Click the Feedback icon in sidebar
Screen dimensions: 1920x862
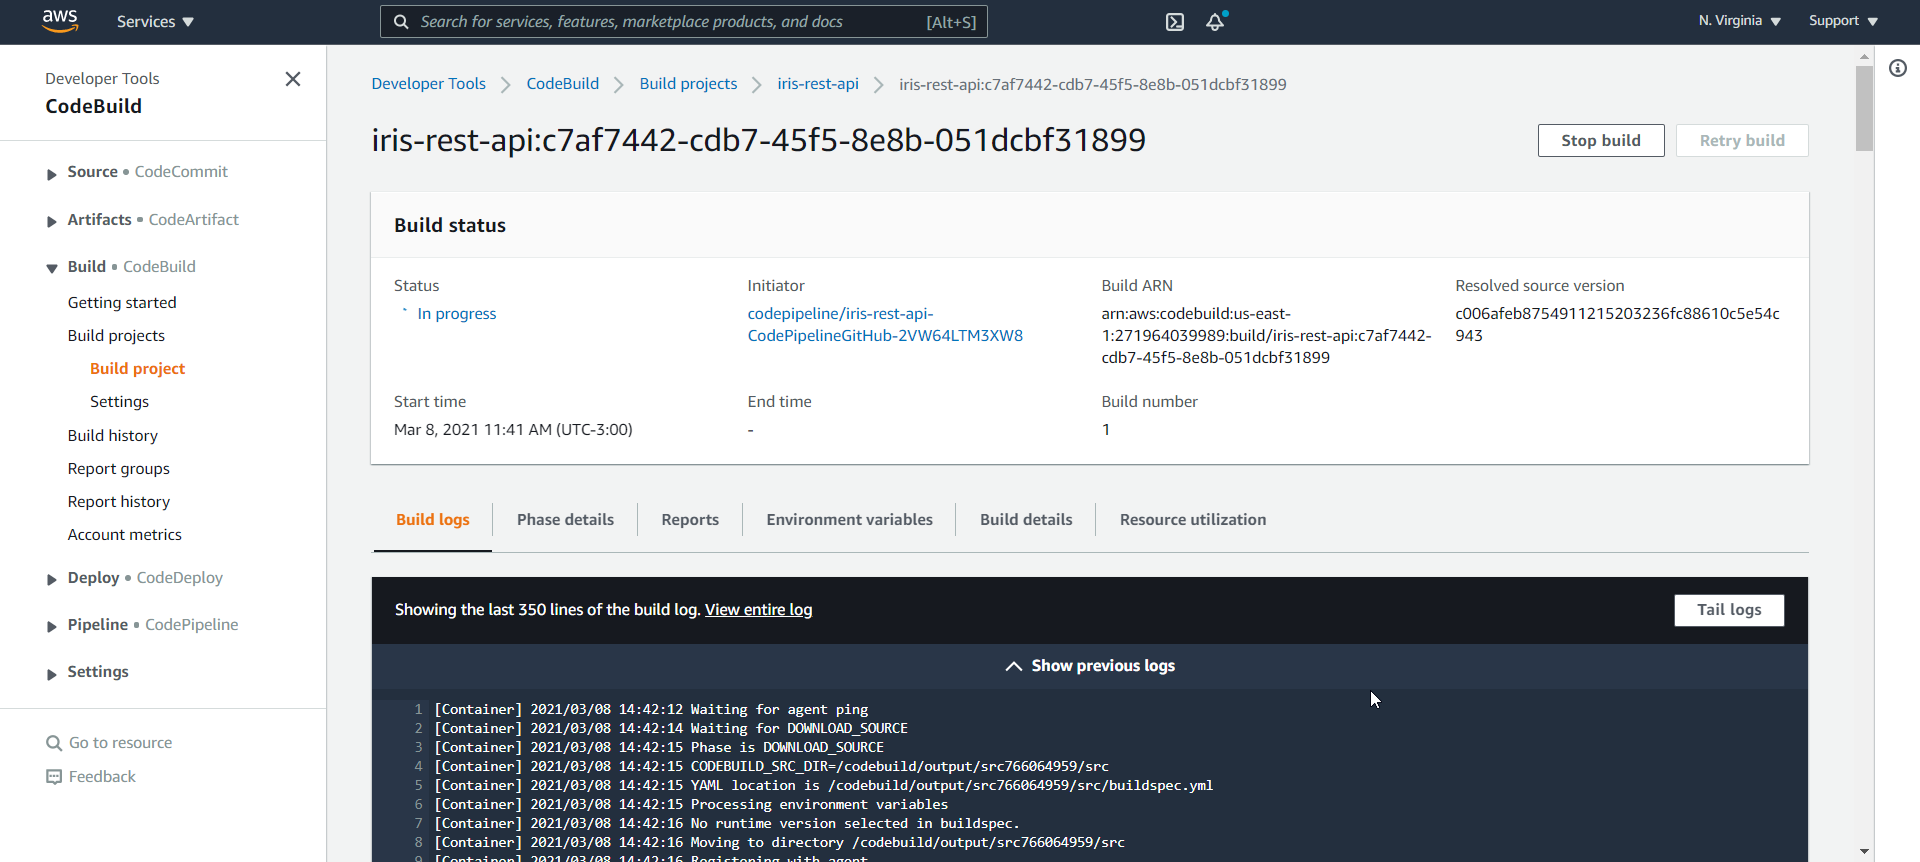54,777
